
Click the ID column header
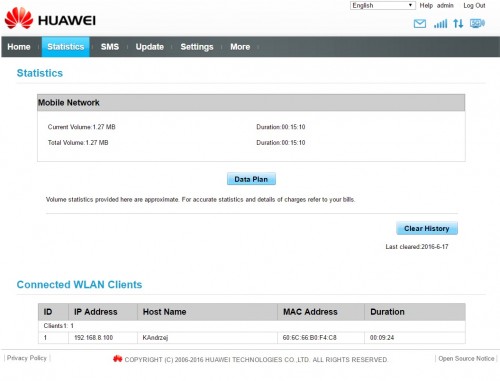pyautogui.click(x=53, y=312)
